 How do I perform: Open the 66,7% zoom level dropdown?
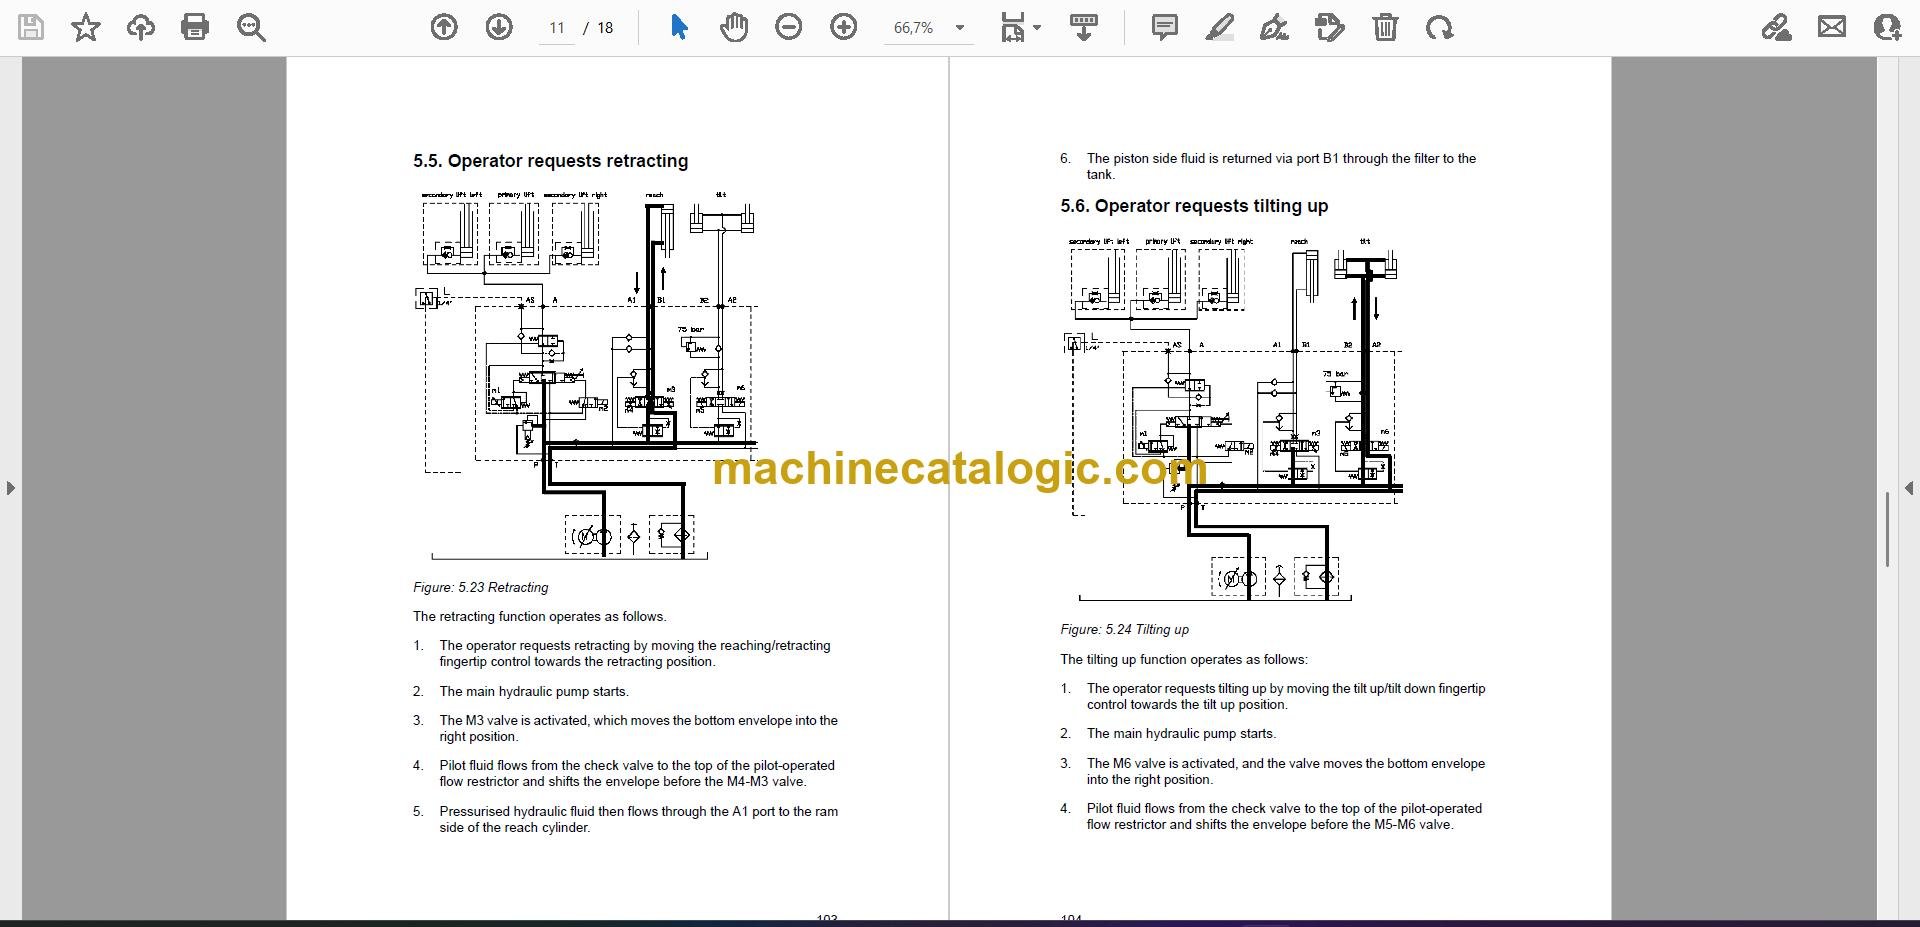[928, 28]
